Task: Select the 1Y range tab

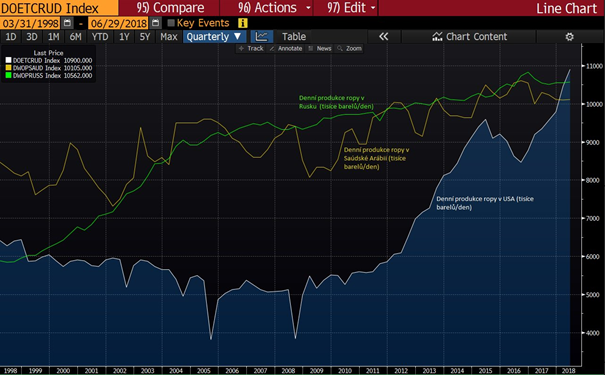Action: [x=124, y=37]
